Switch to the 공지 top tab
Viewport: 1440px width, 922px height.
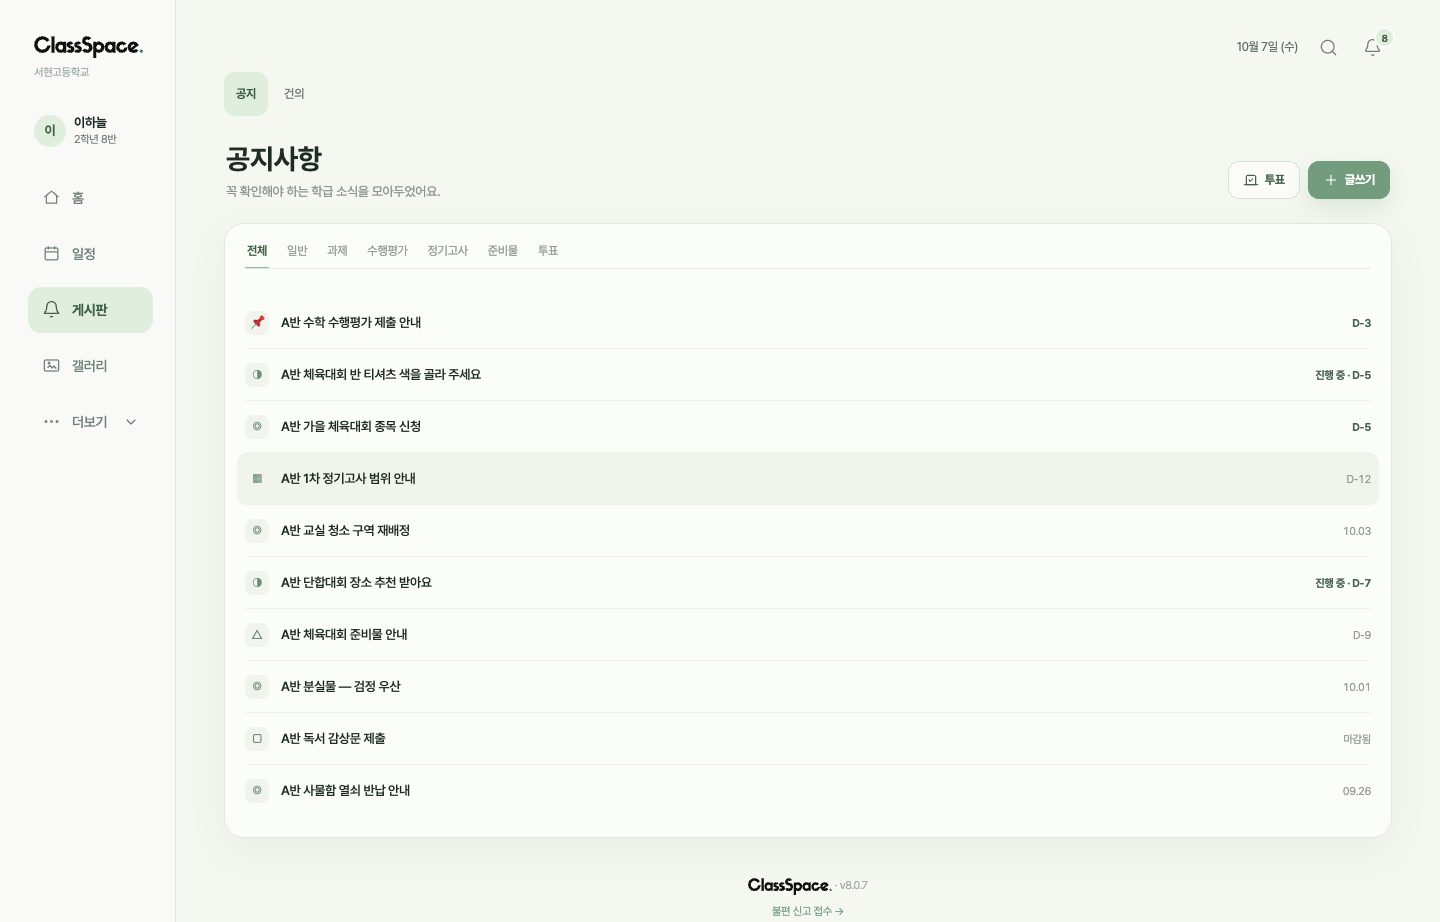click(x=246, y=94)
